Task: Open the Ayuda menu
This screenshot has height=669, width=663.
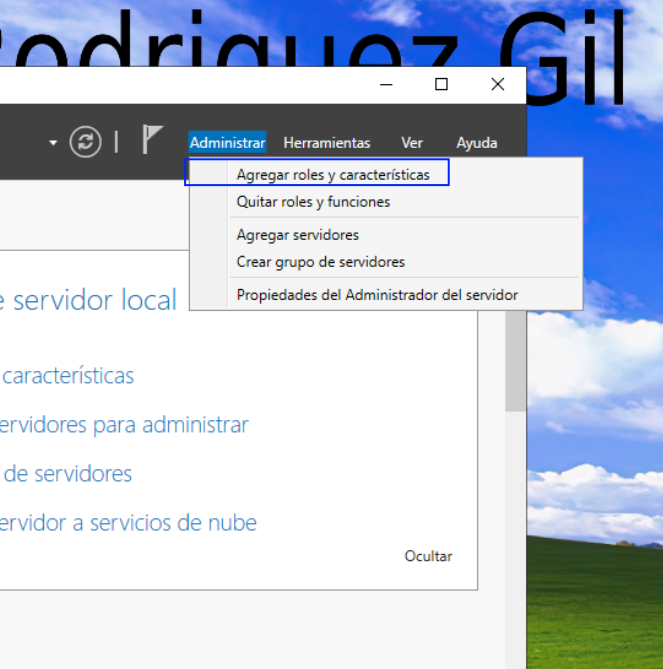Action: (x=477, y=143)
